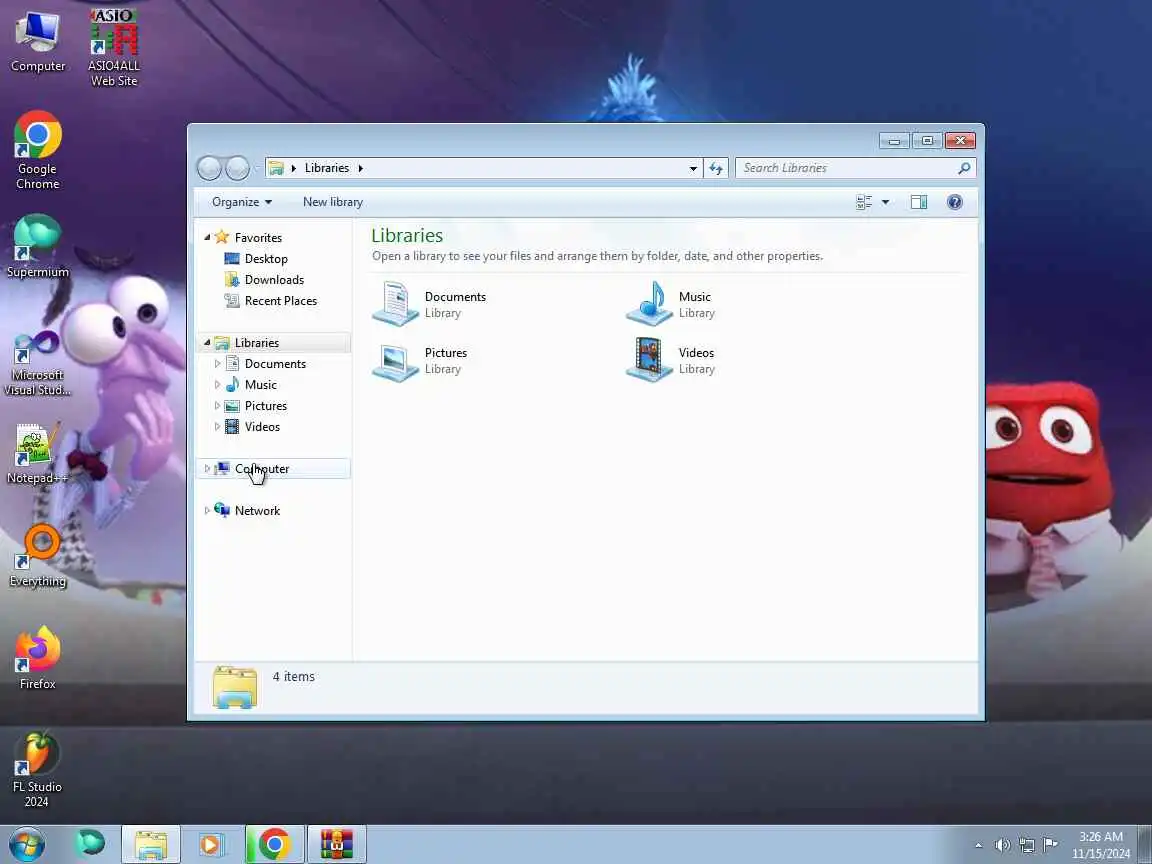Expand the Network tree arrow
The image size is (1152, 864).
point(207,511)
